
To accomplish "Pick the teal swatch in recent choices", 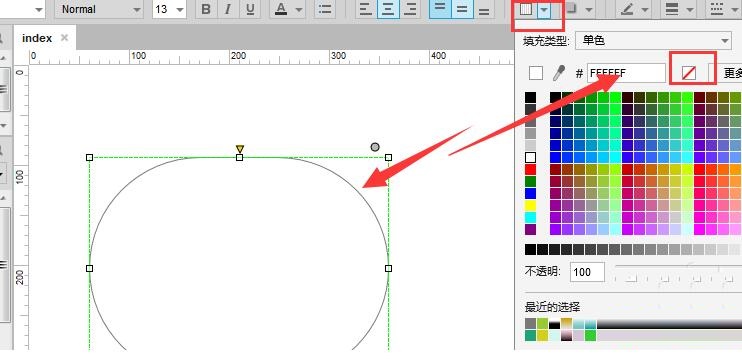I will [x=530, y=335].
